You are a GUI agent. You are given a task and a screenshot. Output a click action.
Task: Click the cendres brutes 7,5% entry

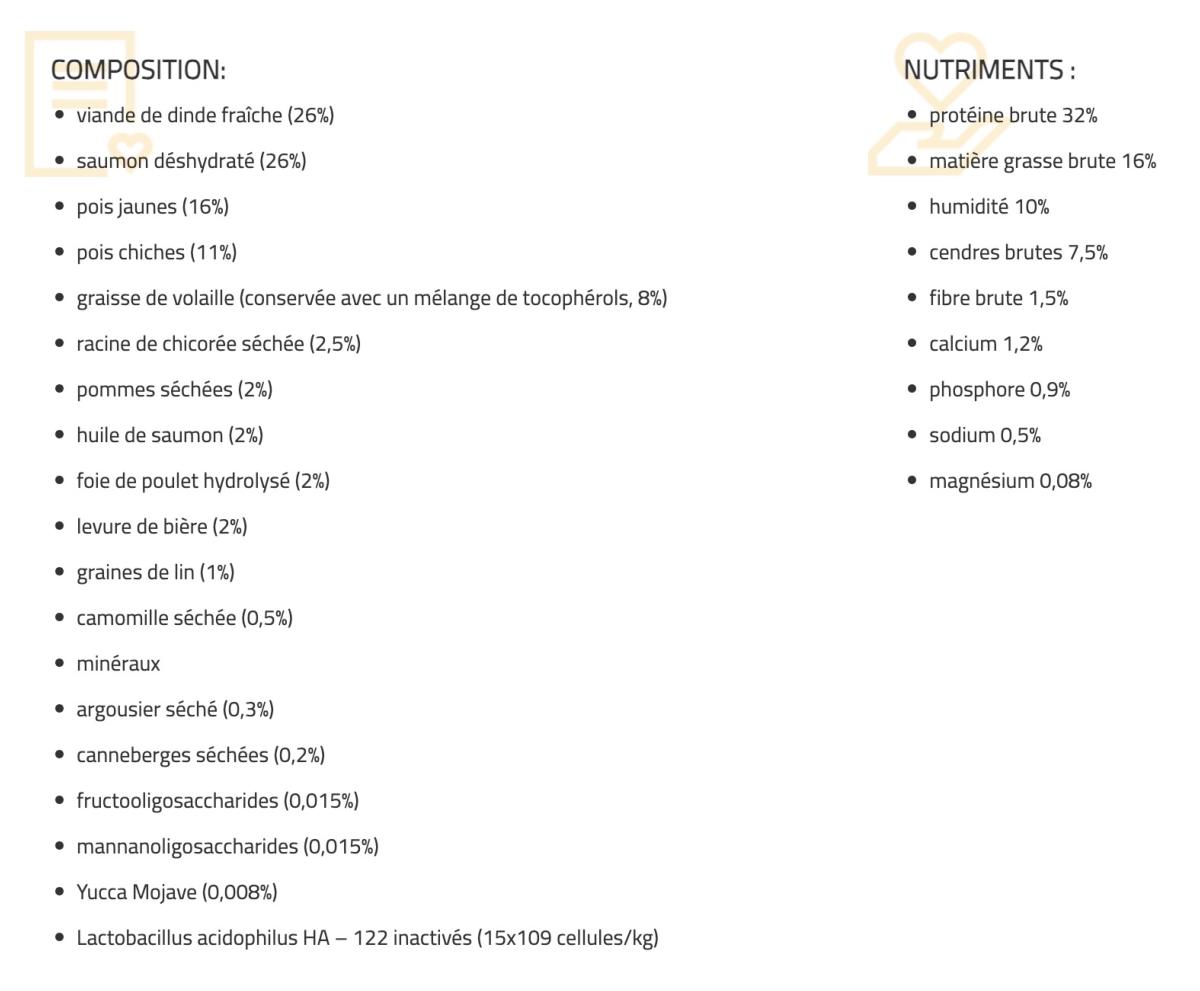[1018, 253]
